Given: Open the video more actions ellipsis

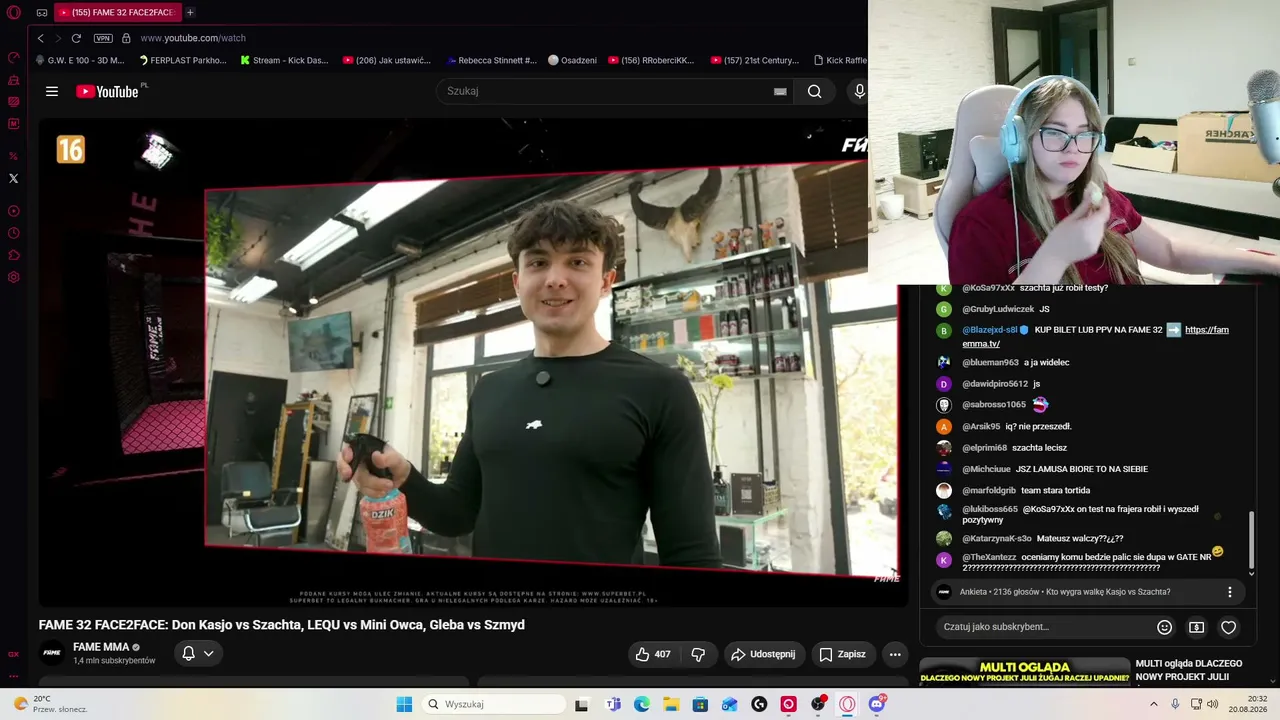Looking at the screenshot, I should 895,654.
